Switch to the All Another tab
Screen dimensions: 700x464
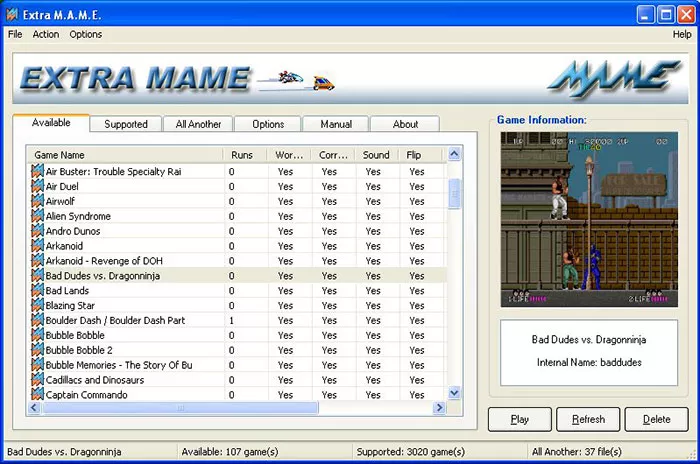(198, 124)
